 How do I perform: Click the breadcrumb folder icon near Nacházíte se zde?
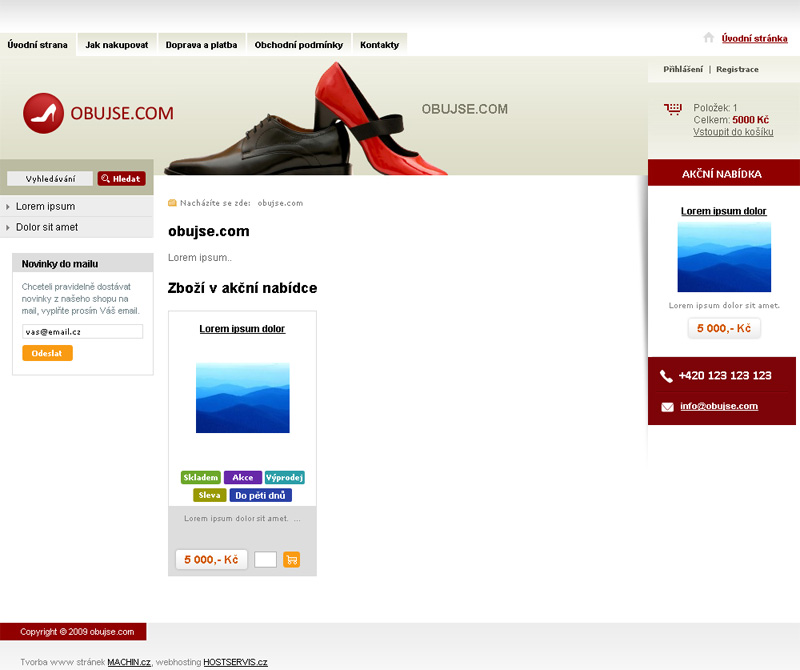tap(172, 203)
